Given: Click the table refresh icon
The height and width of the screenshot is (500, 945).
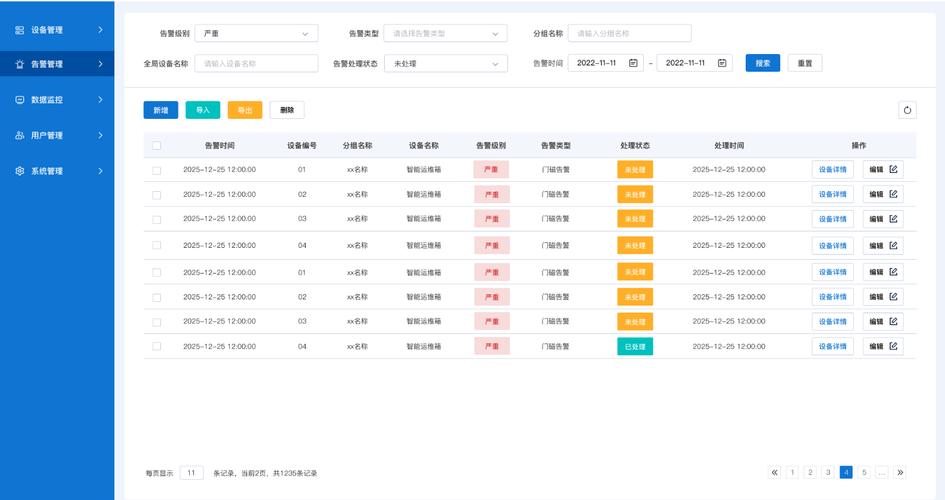Looking at the screenshot, I should pyautogui.click(x=907, y=110).
